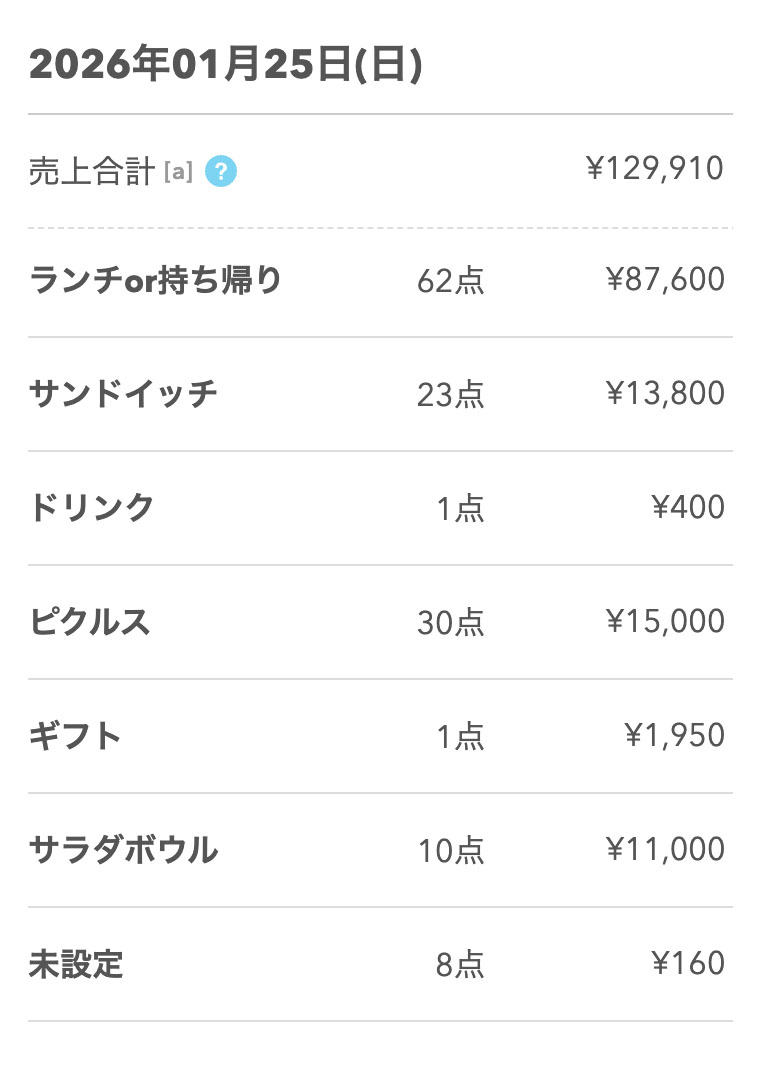Click the 売上合計 label
This screenshot has width=766, height=1076.
pos(92,172)
